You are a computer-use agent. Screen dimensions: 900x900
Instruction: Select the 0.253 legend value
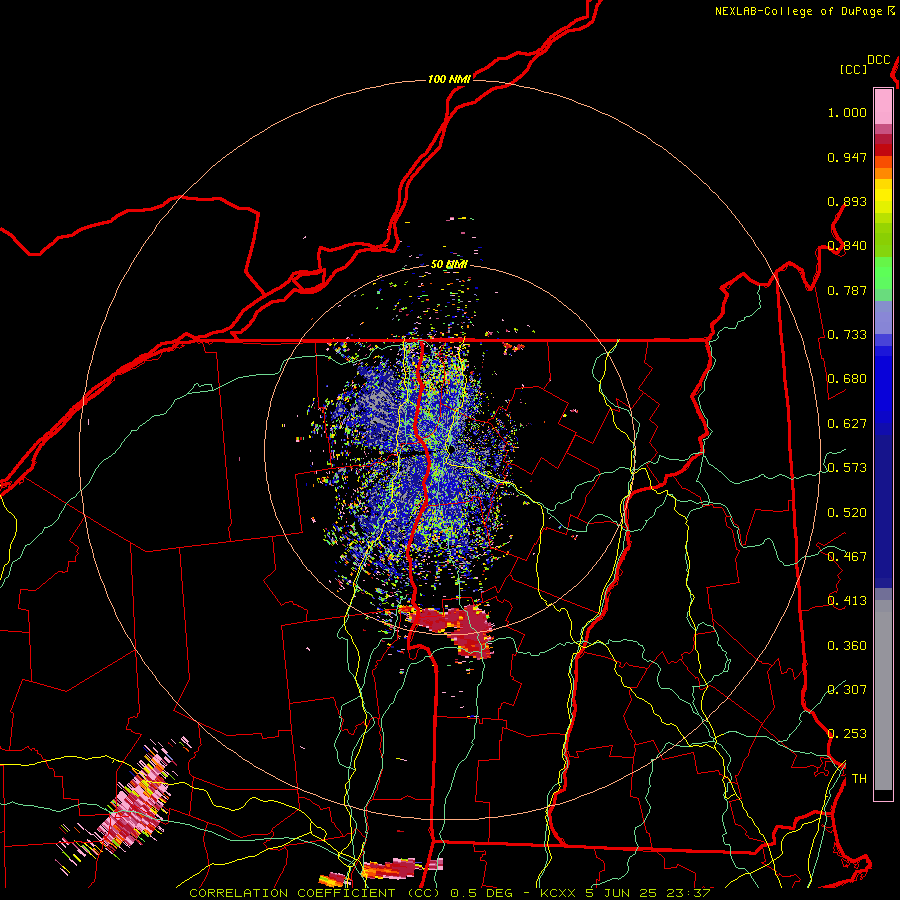[847, 734]
